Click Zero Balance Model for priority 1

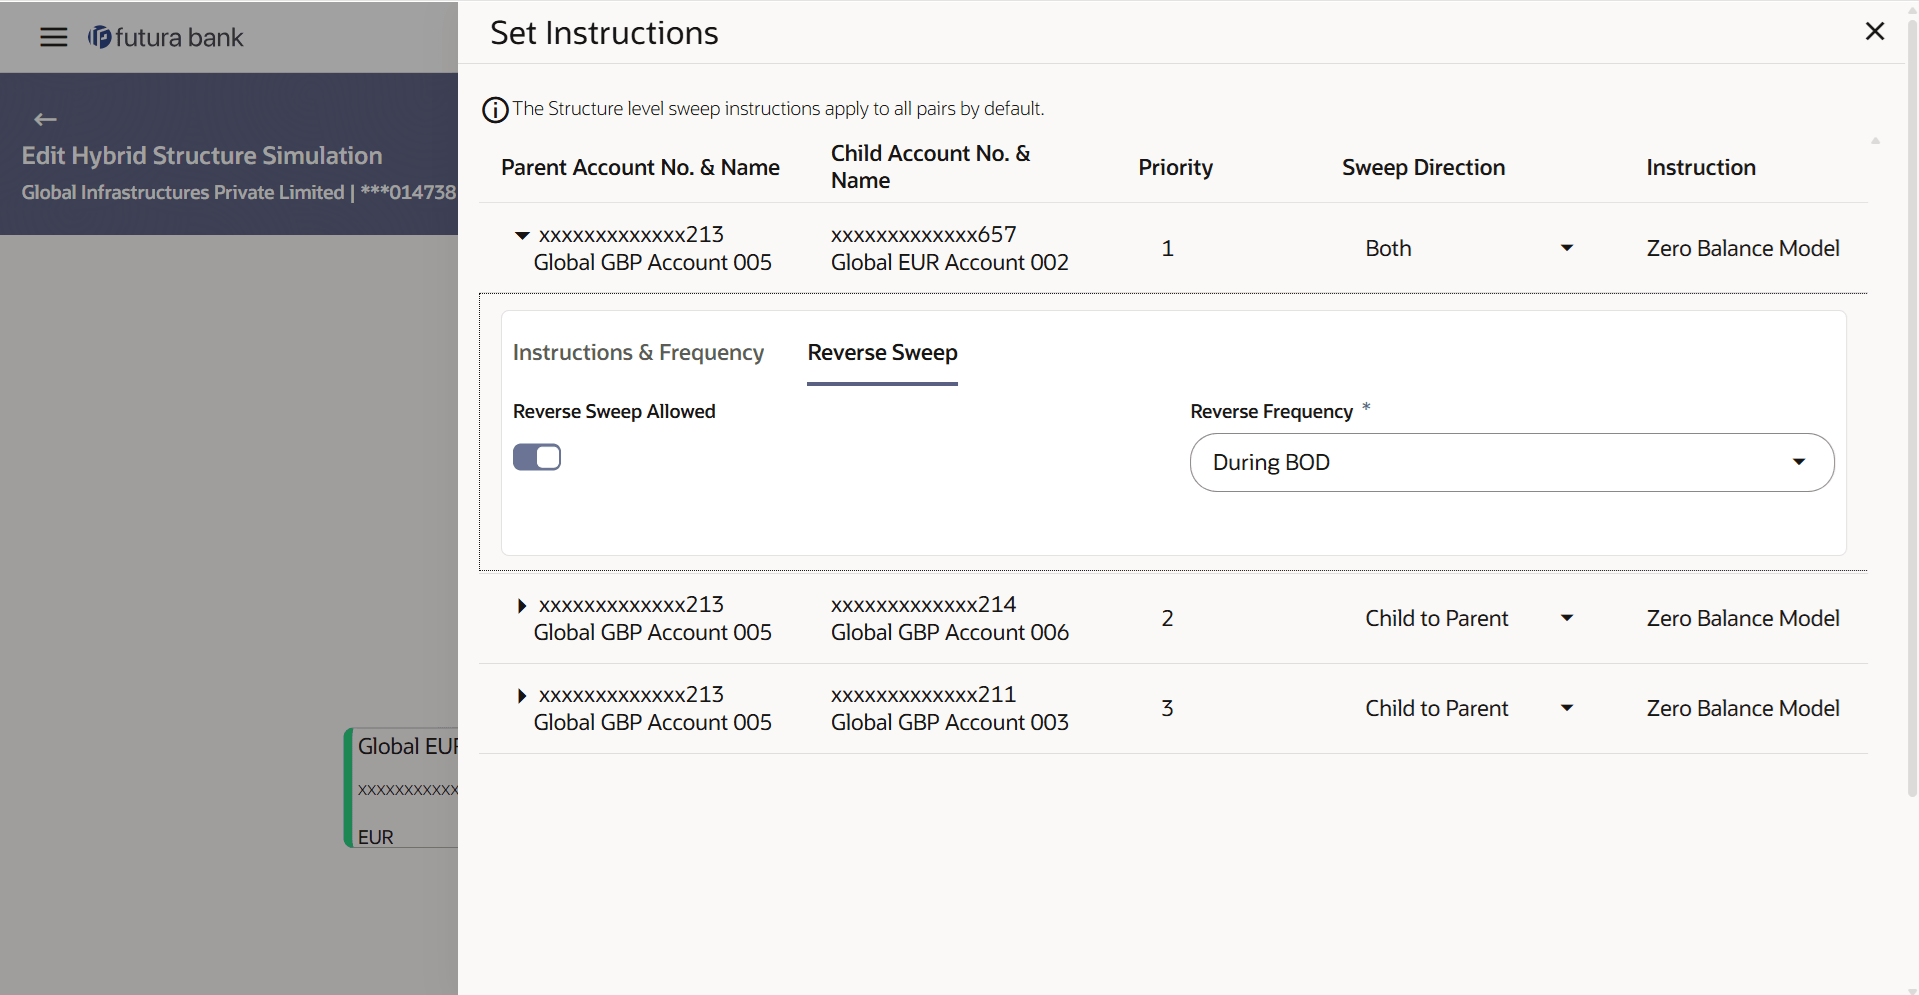(1742, 248)
